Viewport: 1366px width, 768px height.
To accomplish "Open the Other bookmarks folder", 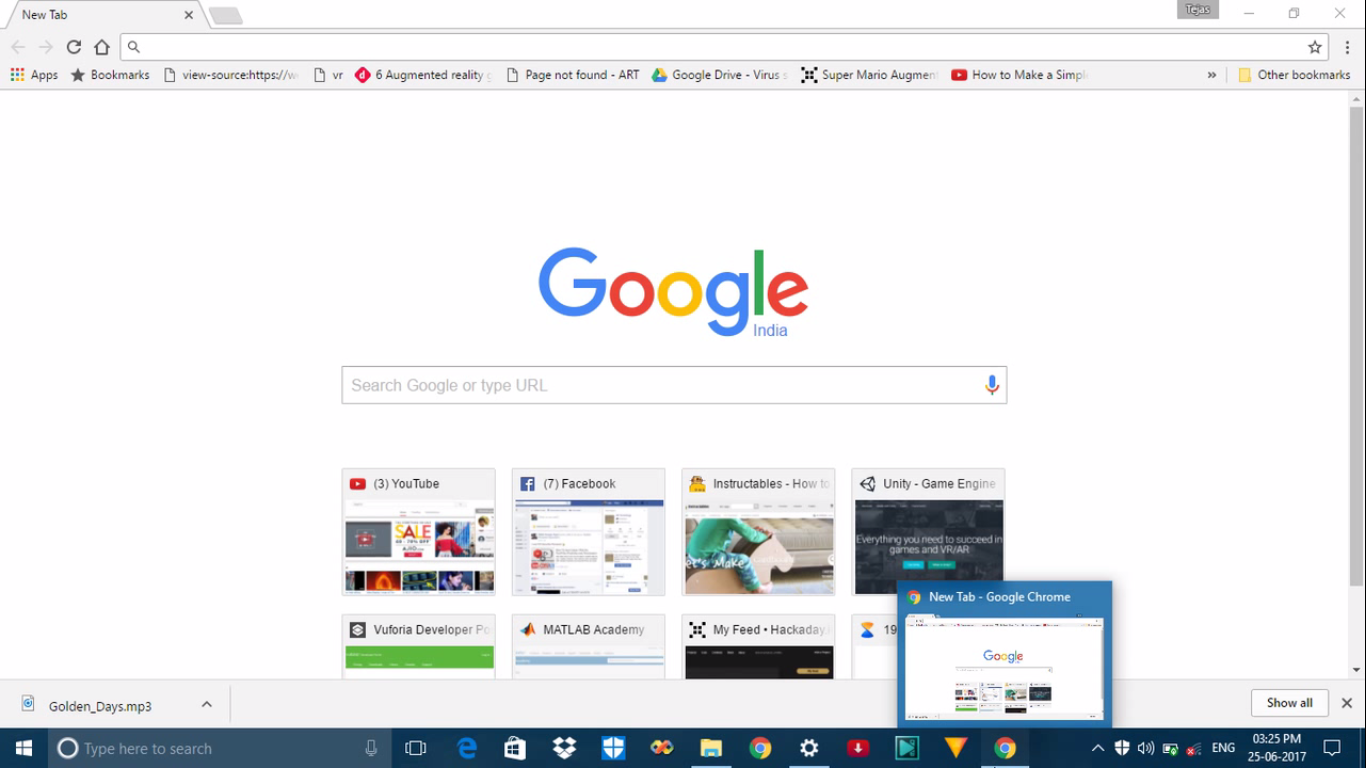I will pos(1294,75).
